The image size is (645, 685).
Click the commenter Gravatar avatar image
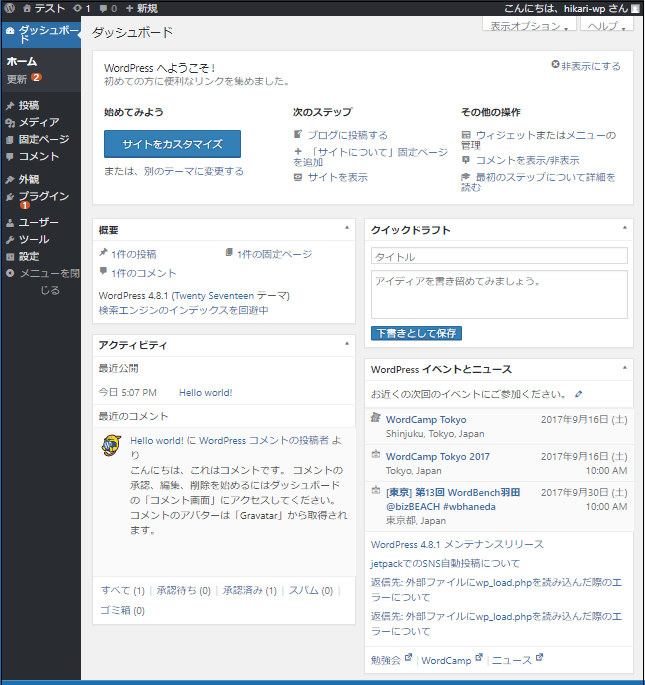click(111, 445)
